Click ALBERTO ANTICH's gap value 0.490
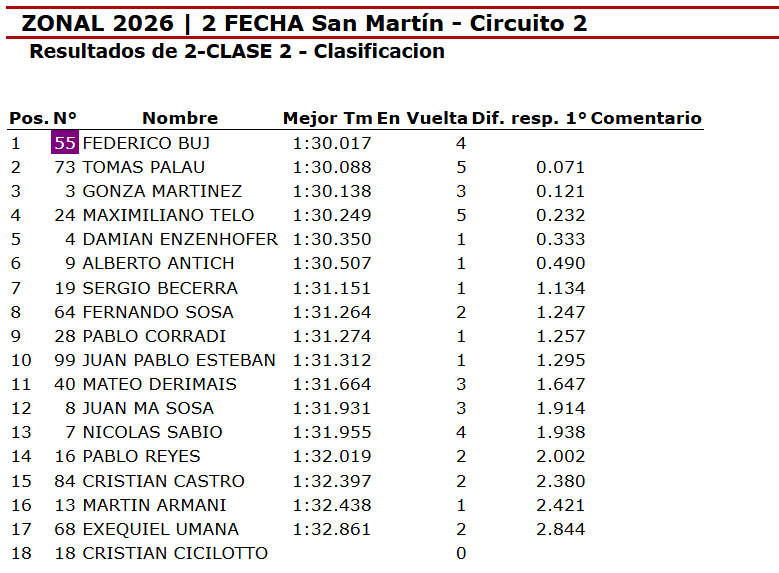779x573 pixels. point(560,263)
